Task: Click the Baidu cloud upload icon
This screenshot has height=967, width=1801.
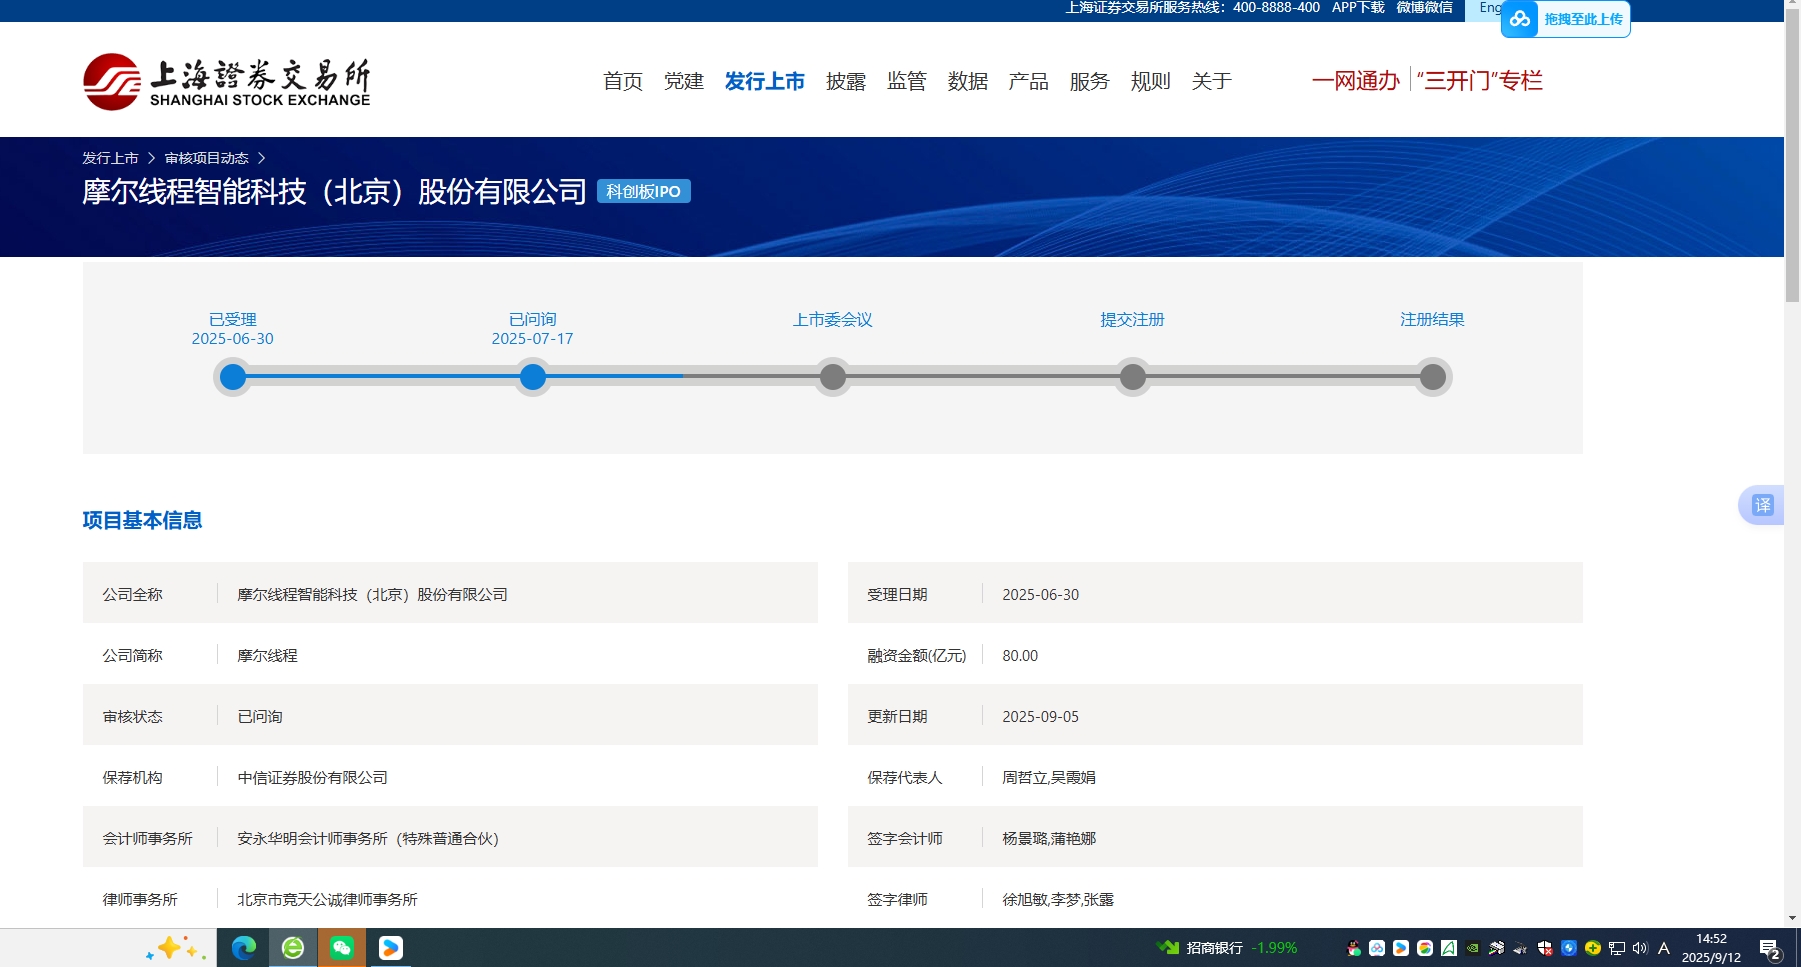Action: pyautogui.click(x=1520, y=19)
